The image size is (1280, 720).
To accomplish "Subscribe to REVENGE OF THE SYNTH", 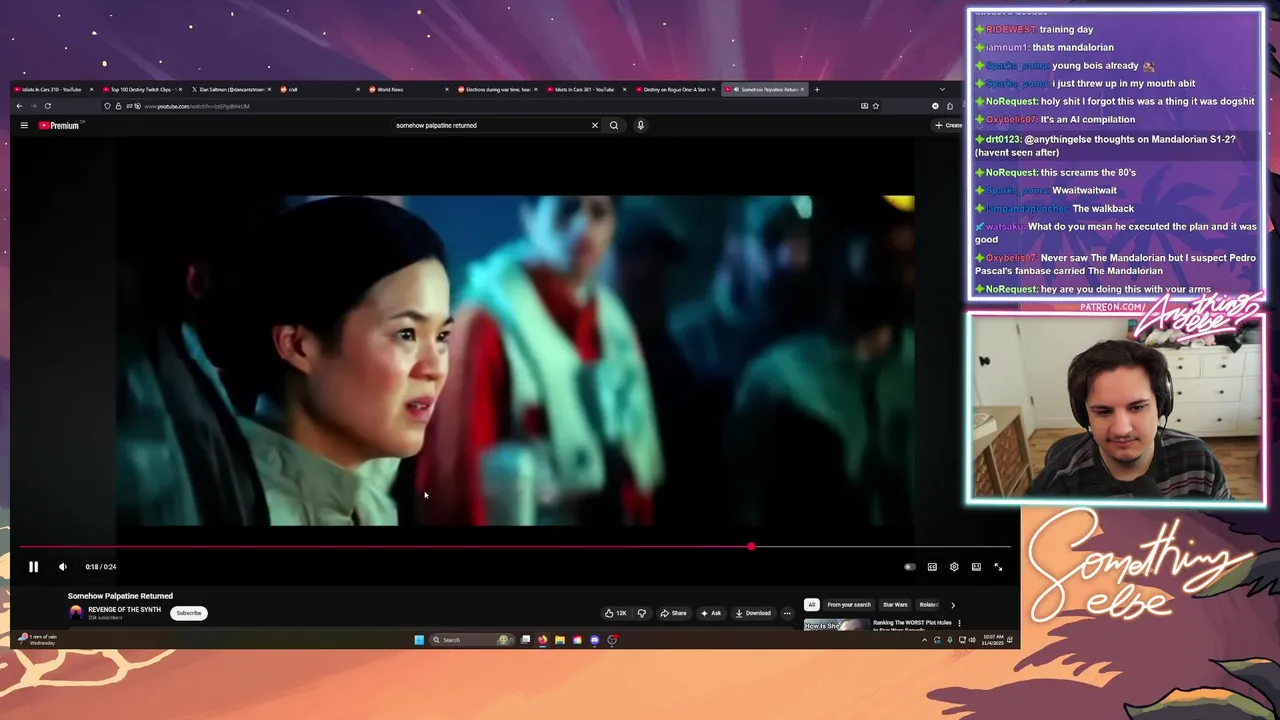I will (189, 613).
